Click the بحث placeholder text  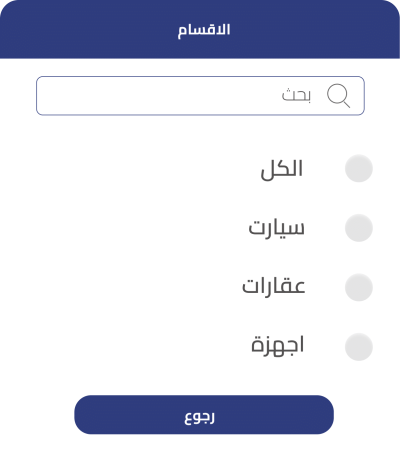tap(296, 95)
